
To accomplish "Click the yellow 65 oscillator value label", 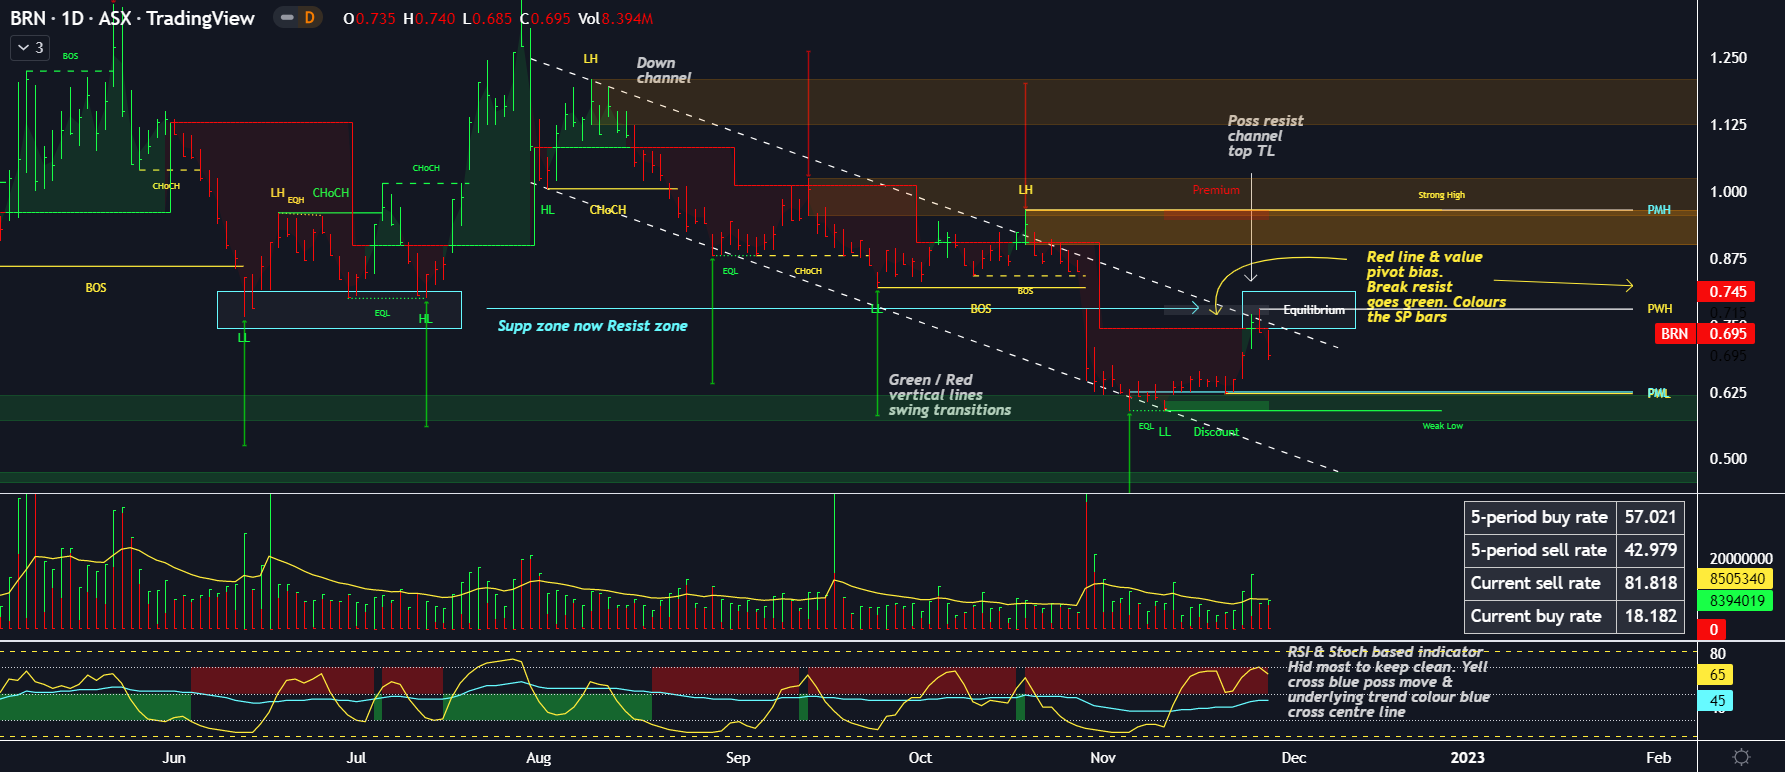I will click(x=1717, y=675).
